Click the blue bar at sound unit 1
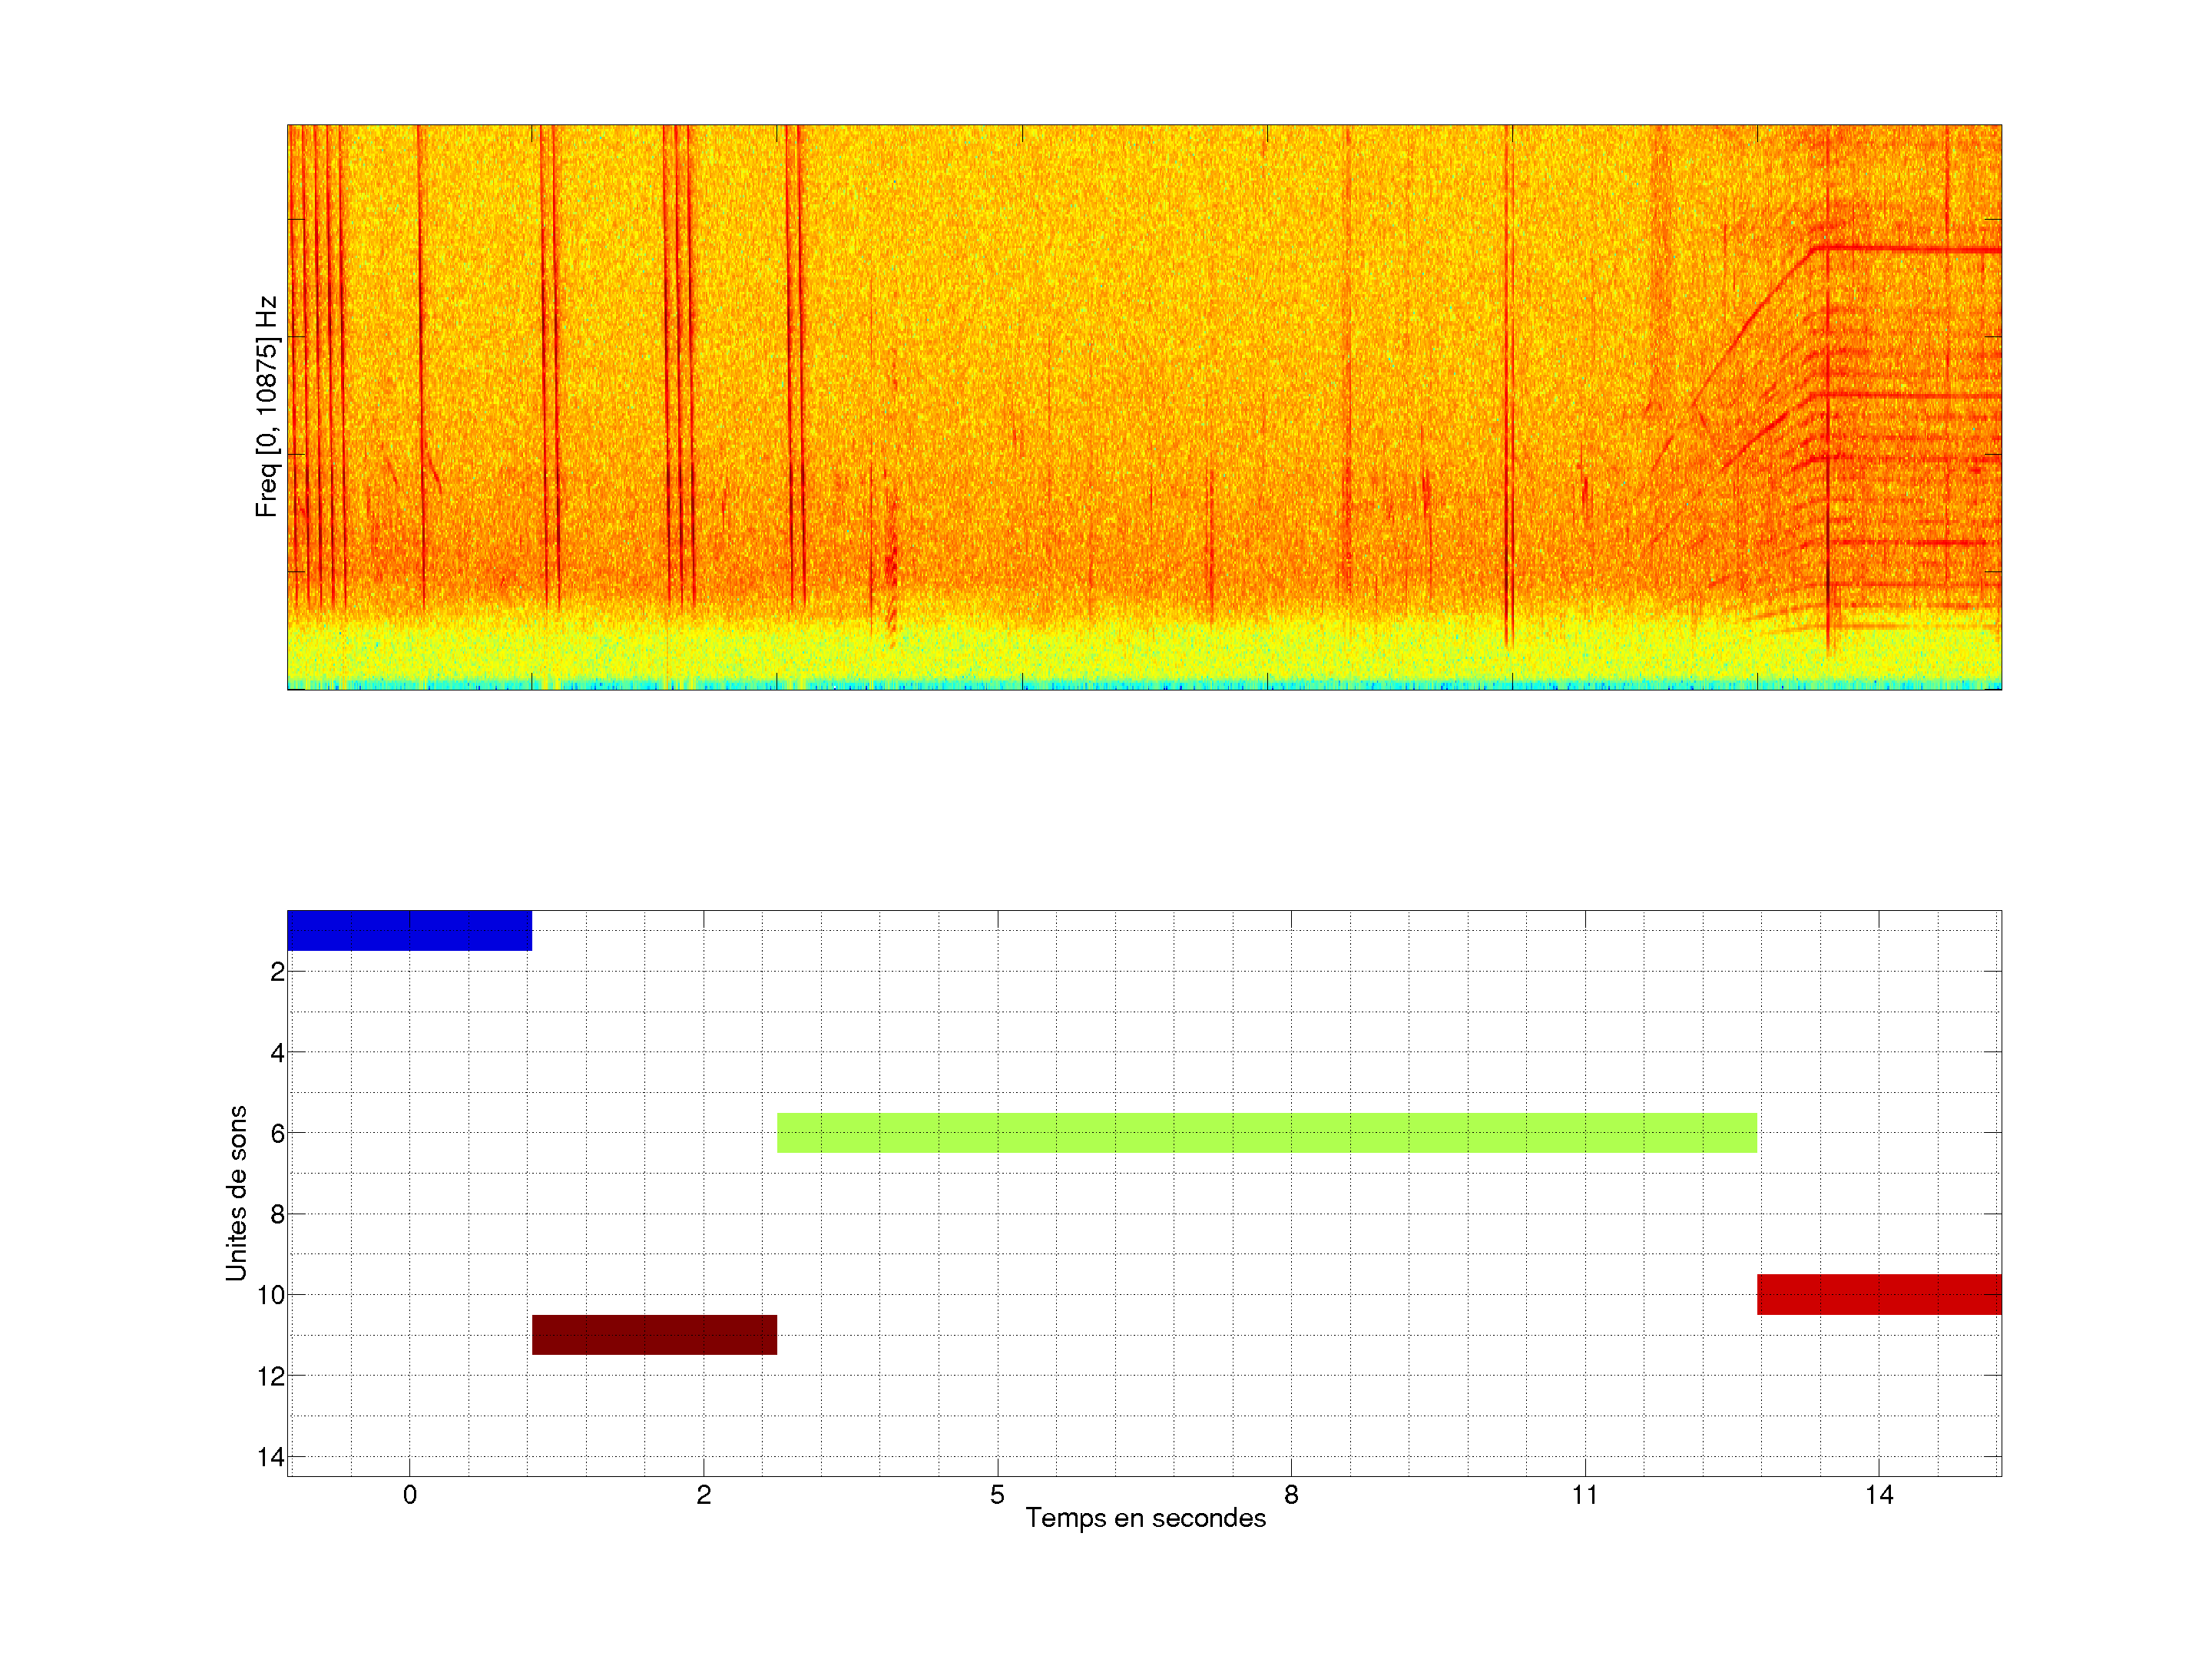2212x1659 pixels. (x=409, y=930)
